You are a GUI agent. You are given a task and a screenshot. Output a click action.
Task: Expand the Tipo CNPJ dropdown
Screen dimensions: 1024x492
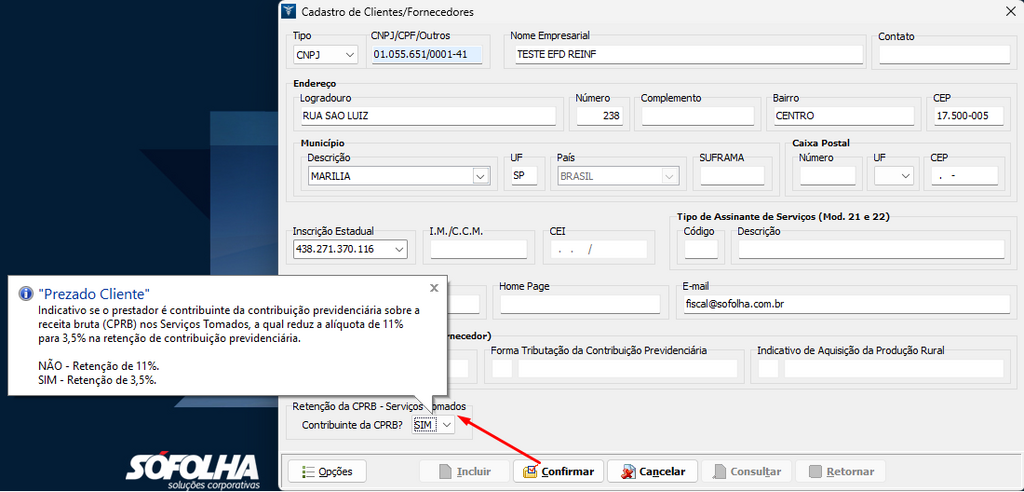tap(349, 55)
